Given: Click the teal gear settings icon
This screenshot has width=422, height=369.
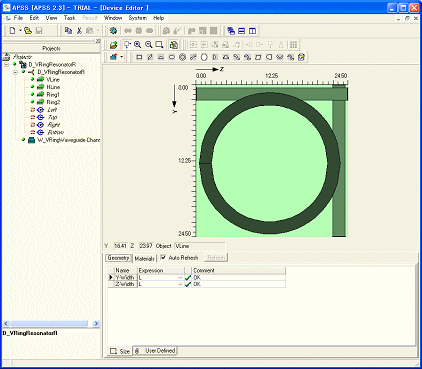Looking at the screenshot, I should [x=113, y=31].
